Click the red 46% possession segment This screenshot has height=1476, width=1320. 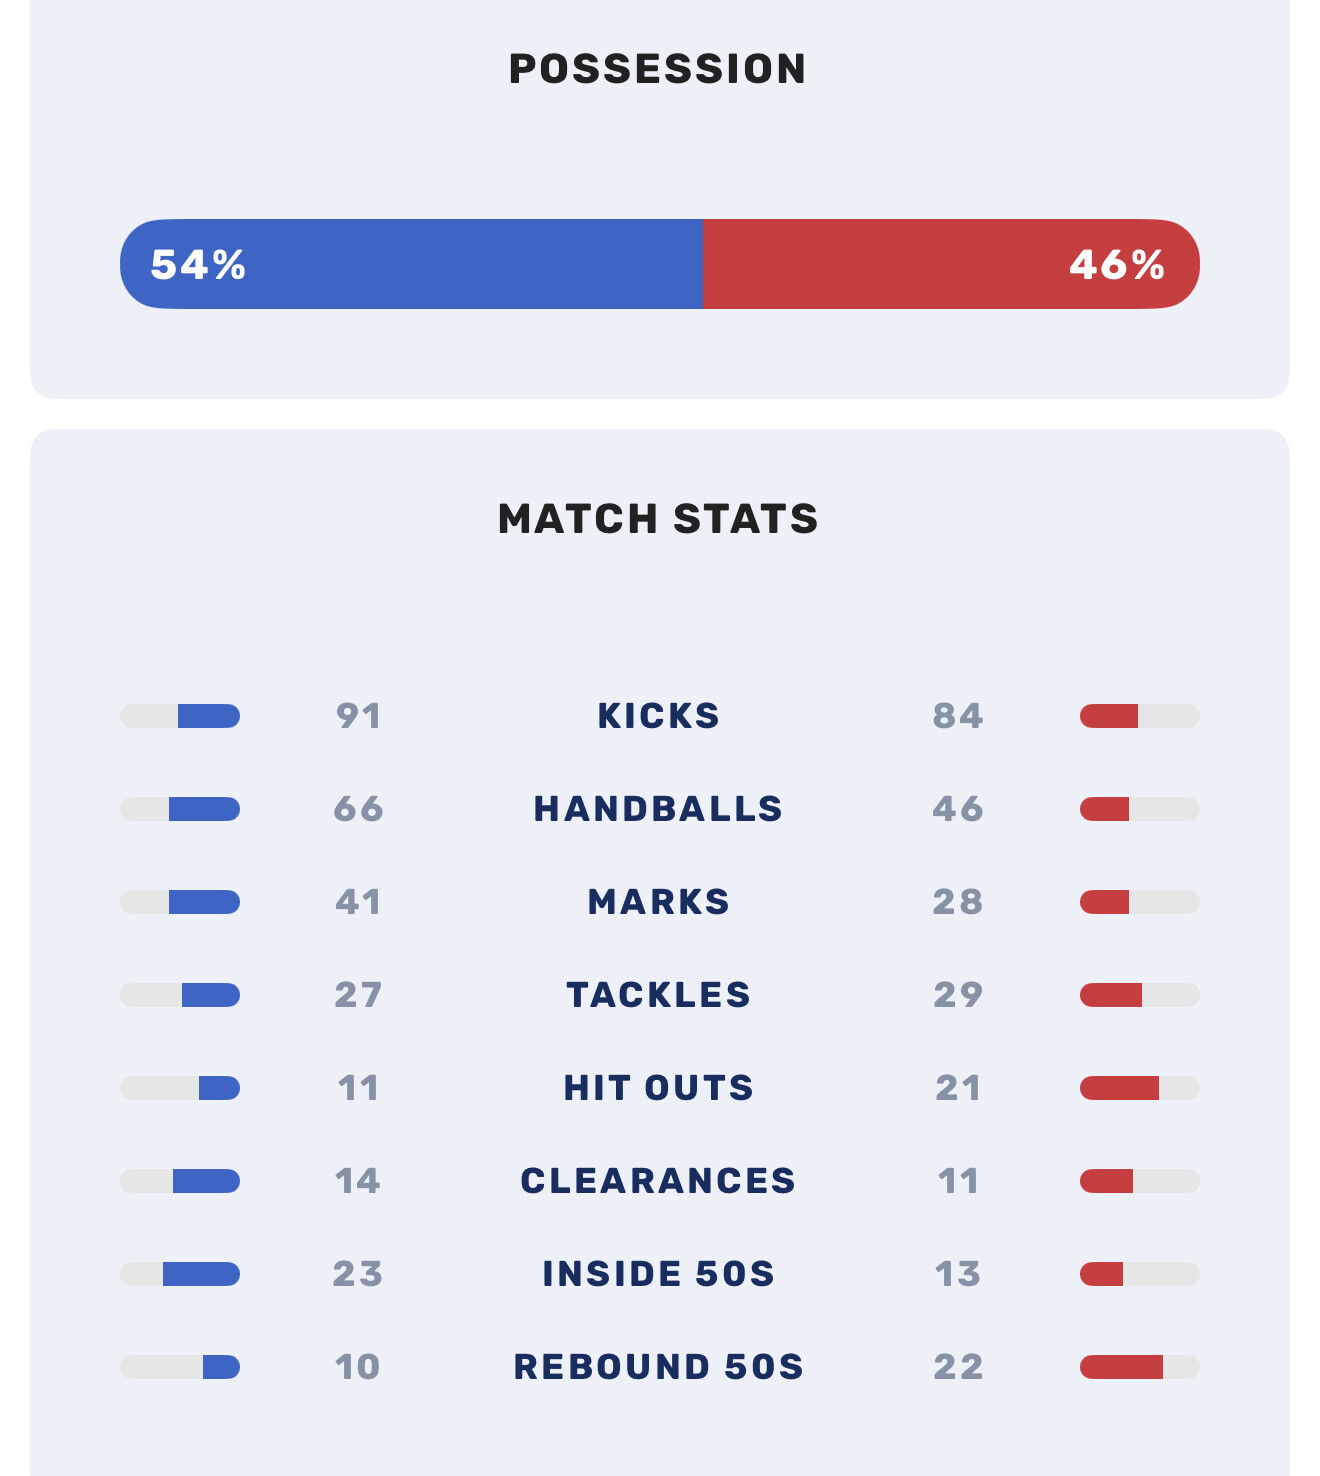(951, 264)
